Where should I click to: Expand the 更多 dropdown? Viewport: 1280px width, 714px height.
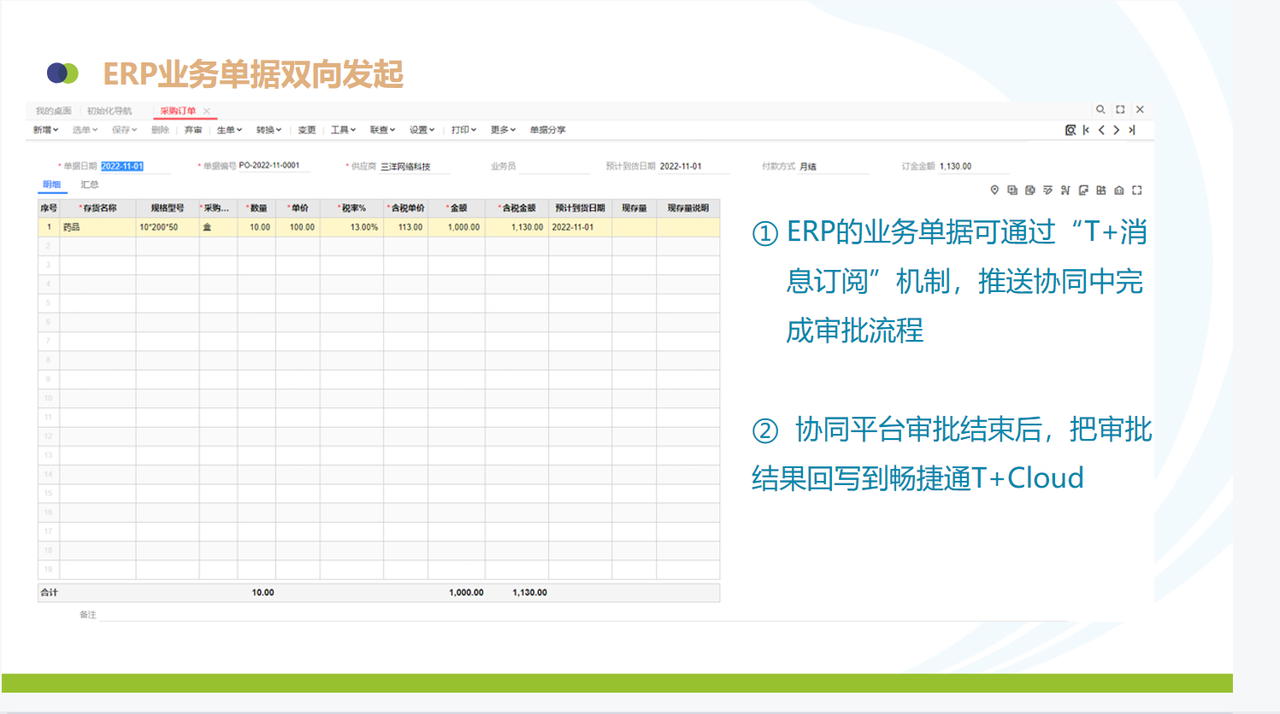pos(503,130)
